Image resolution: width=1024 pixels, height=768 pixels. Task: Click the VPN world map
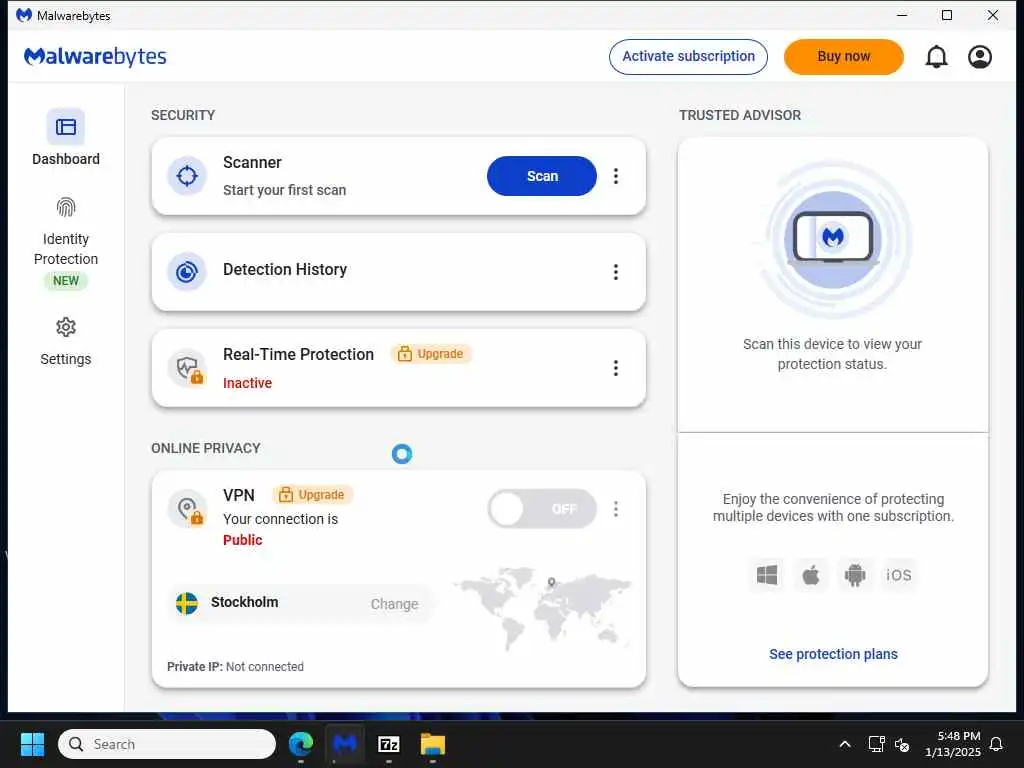coord(542,607)
